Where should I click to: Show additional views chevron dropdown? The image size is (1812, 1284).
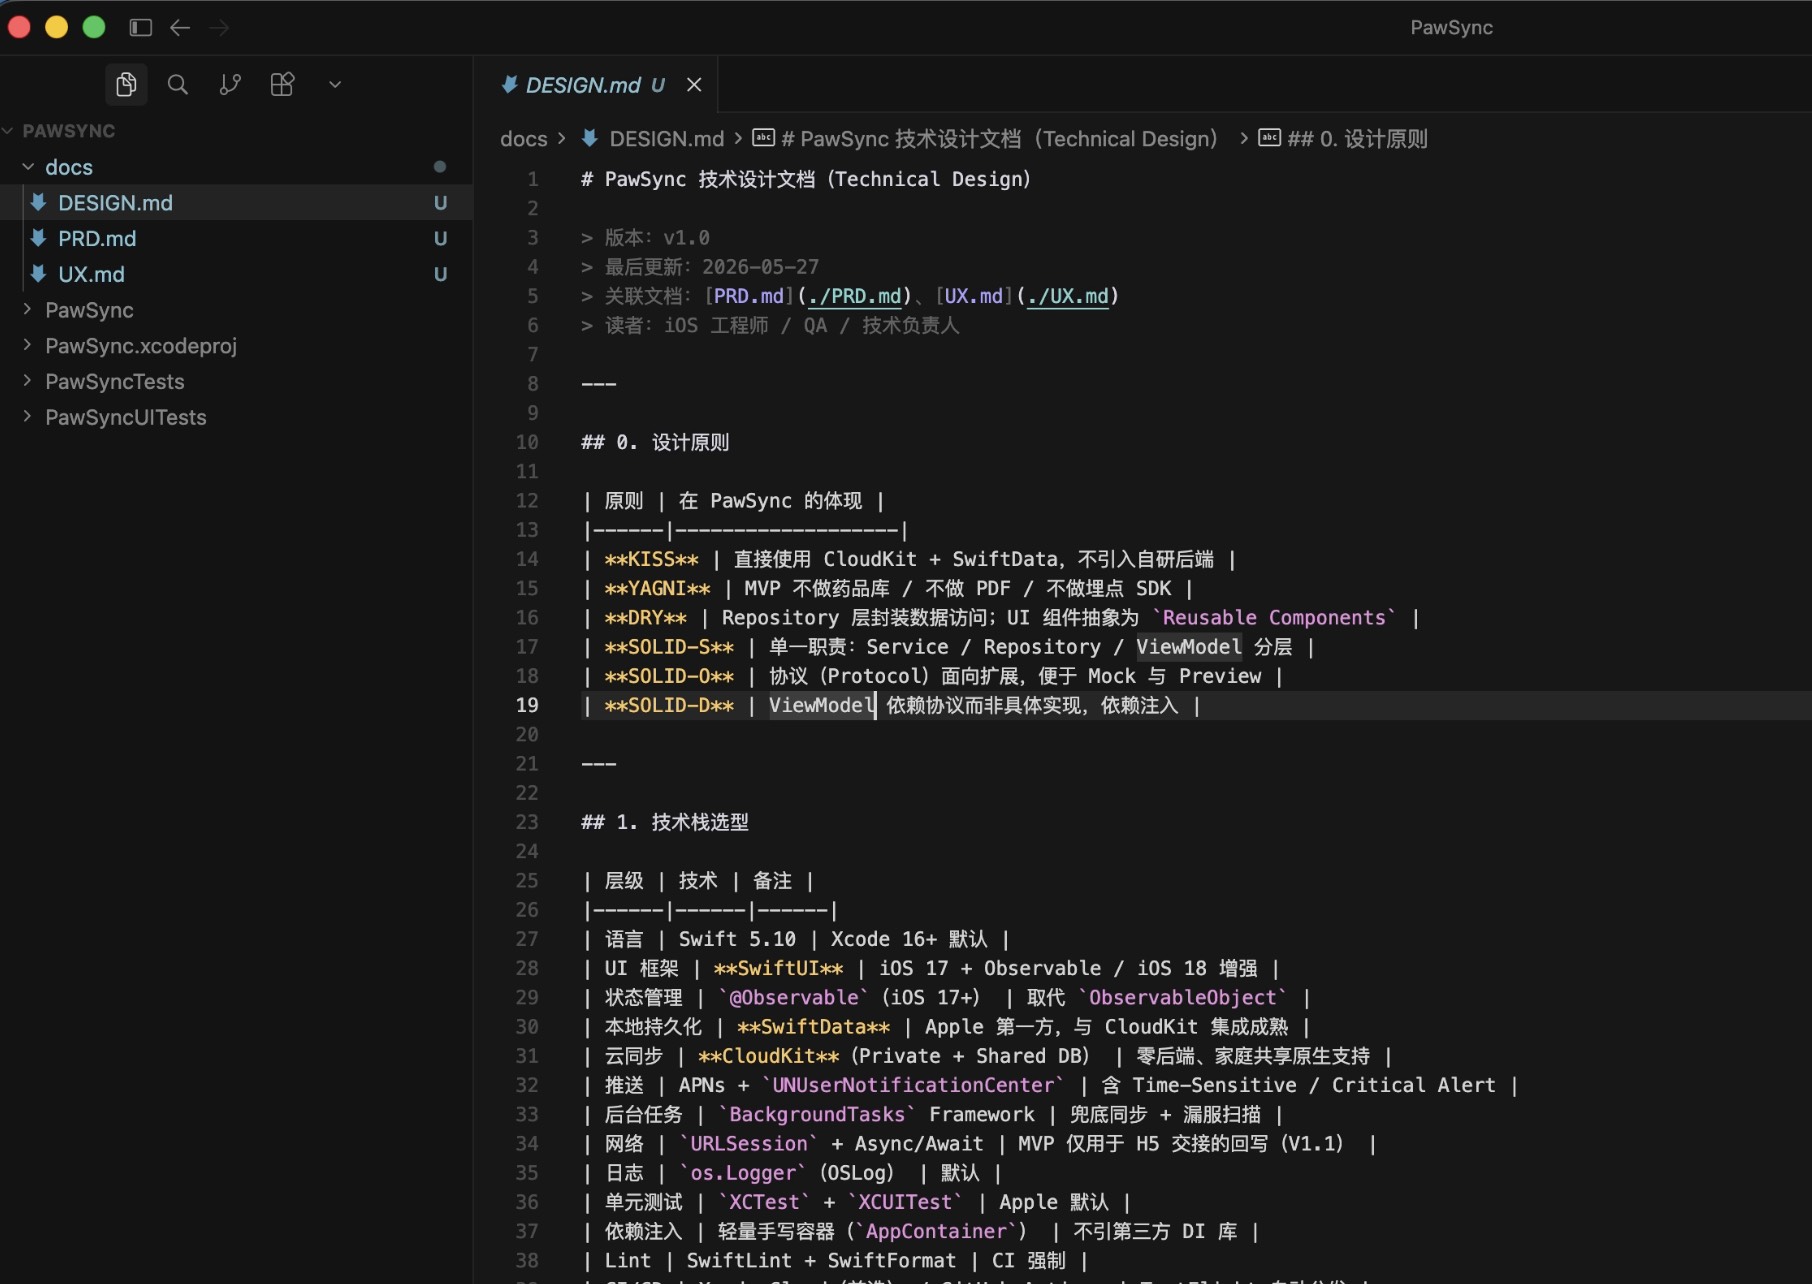click(x=335, y=85)
